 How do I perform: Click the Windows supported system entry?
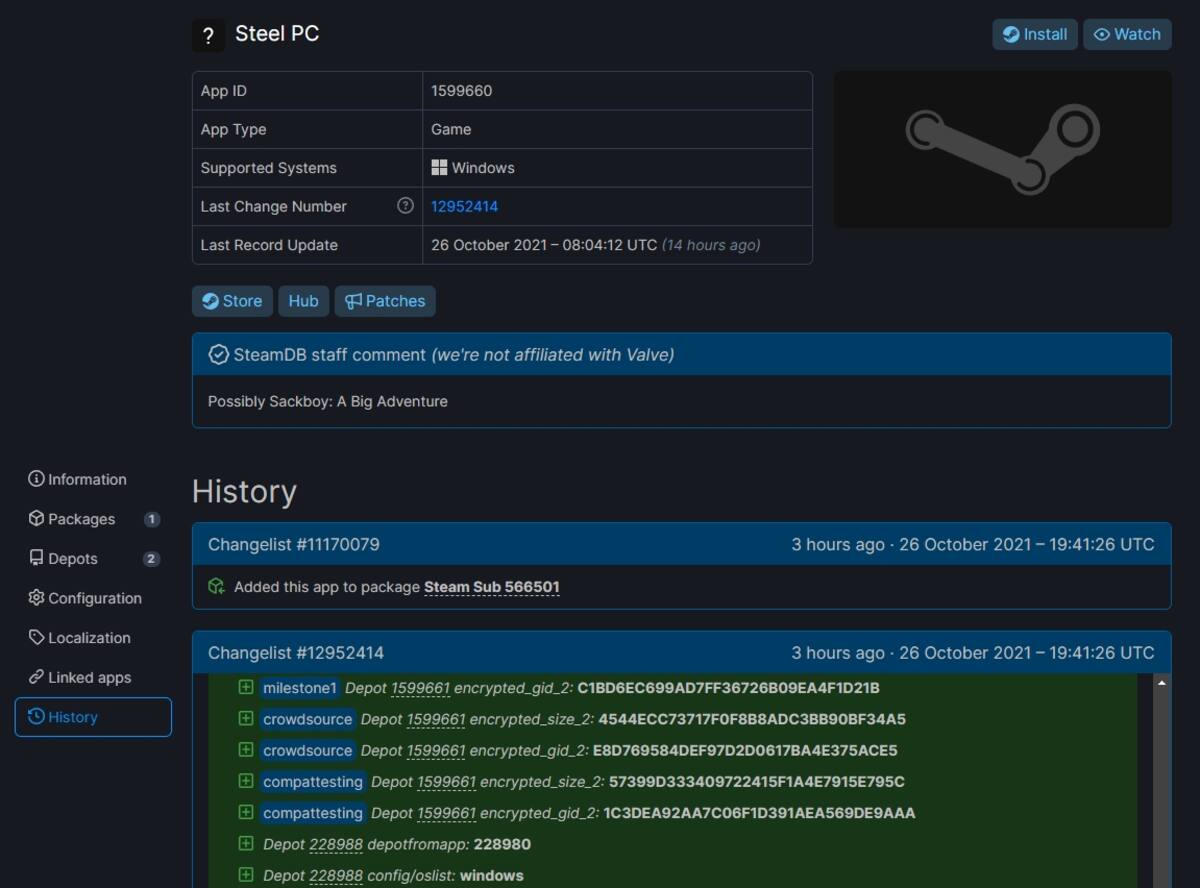pos(473,168)
